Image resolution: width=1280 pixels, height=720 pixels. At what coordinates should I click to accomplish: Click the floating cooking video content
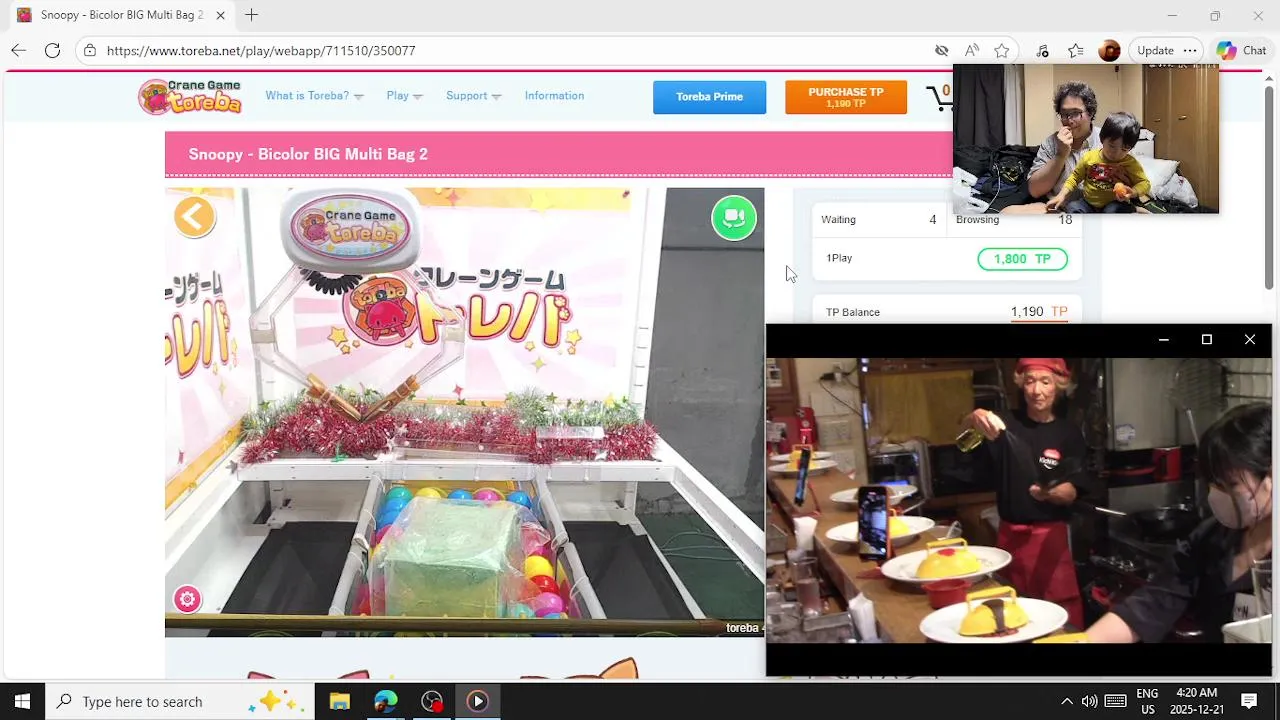click(x=1019, y=500)
